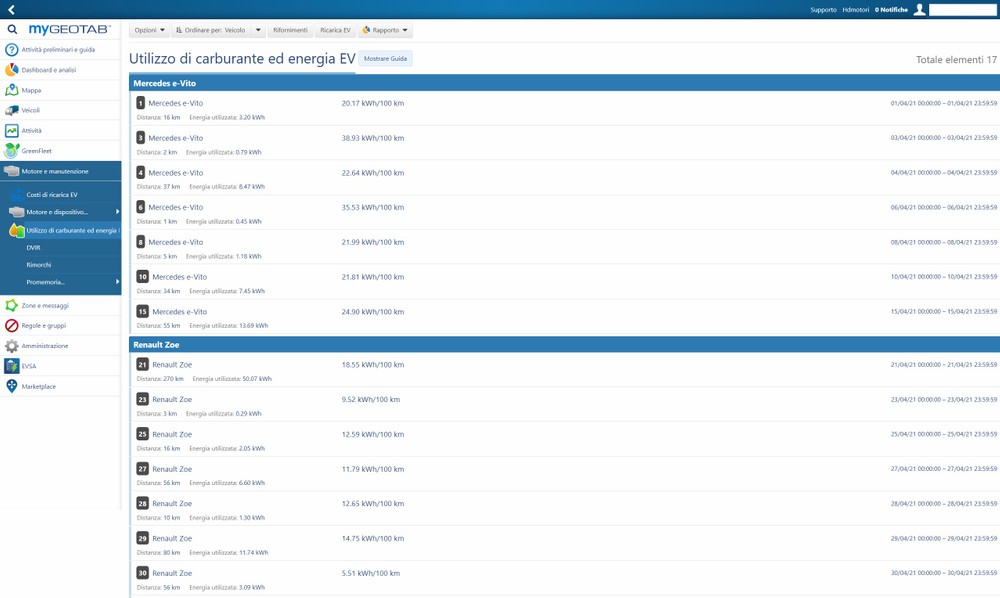
Task: Click the back arrow in top bar
Action: [x=11, y=10]
